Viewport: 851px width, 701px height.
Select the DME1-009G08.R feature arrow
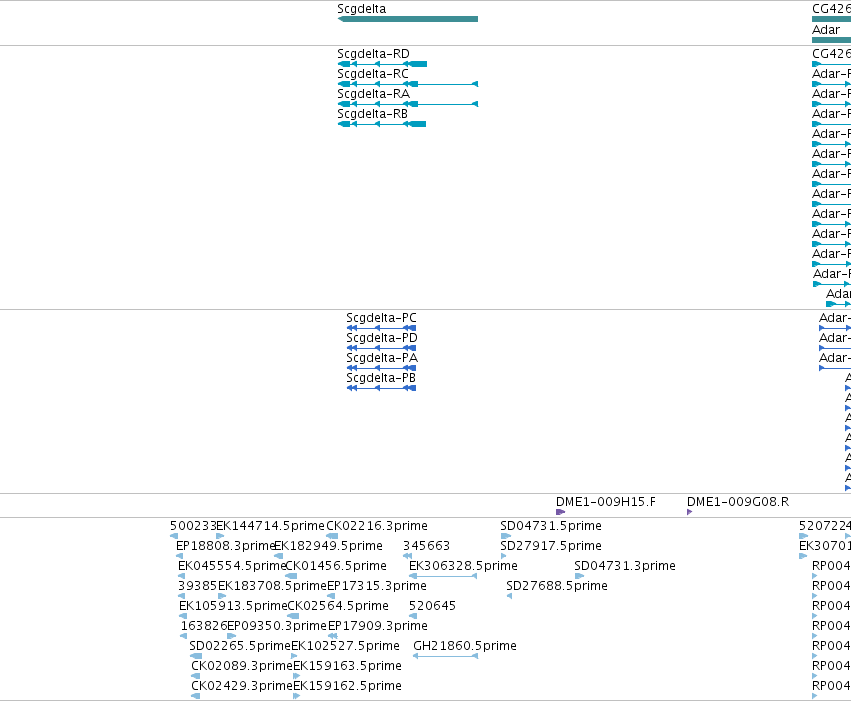[690, 512]
